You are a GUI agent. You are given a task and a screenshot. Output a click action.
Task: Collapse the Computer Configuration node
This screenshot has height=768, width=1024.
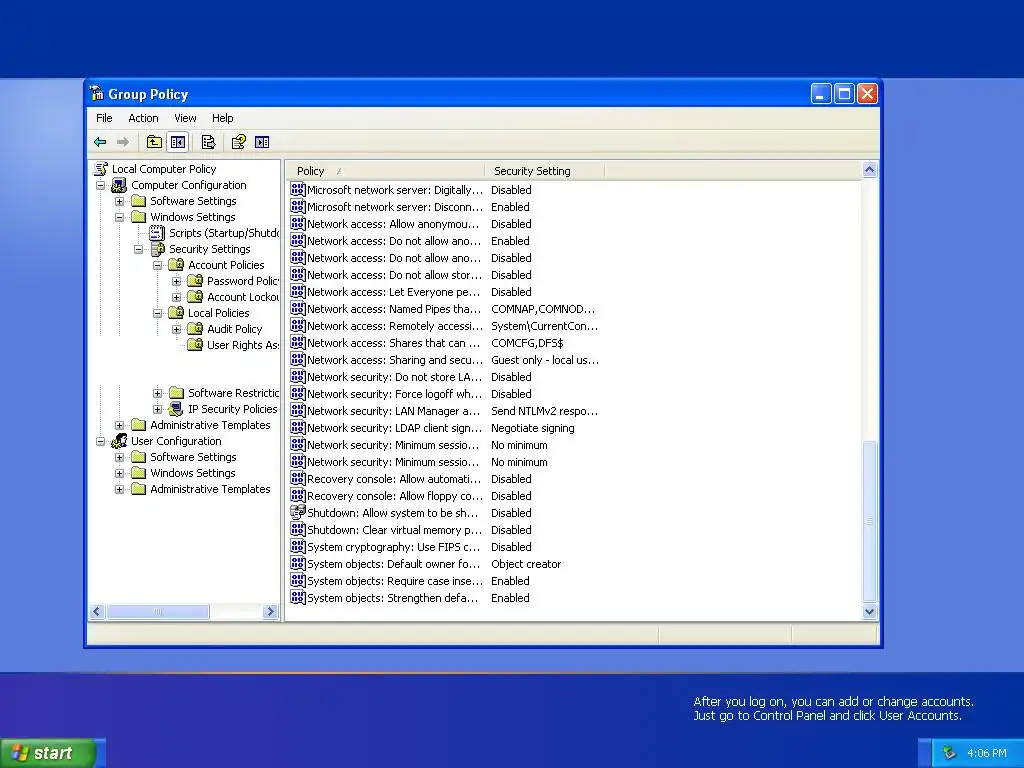101,185
